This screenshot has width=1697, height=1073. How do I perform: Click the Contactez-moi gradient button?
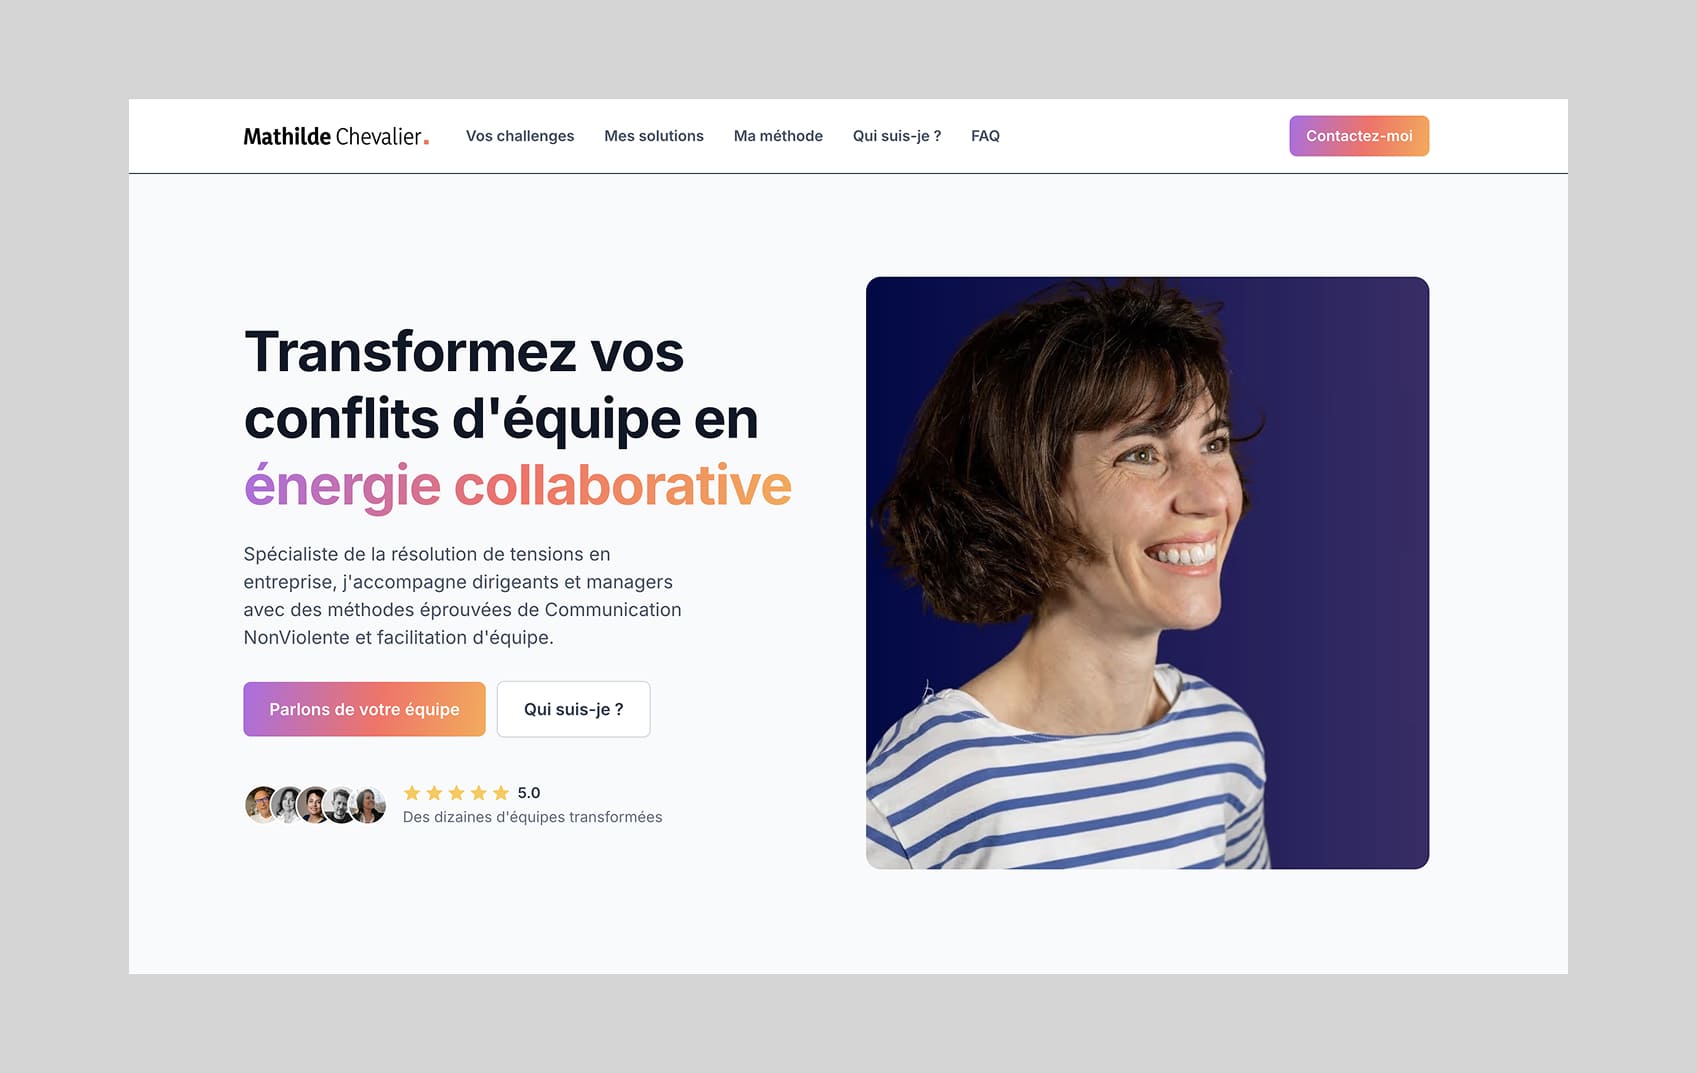point(1359,136)
